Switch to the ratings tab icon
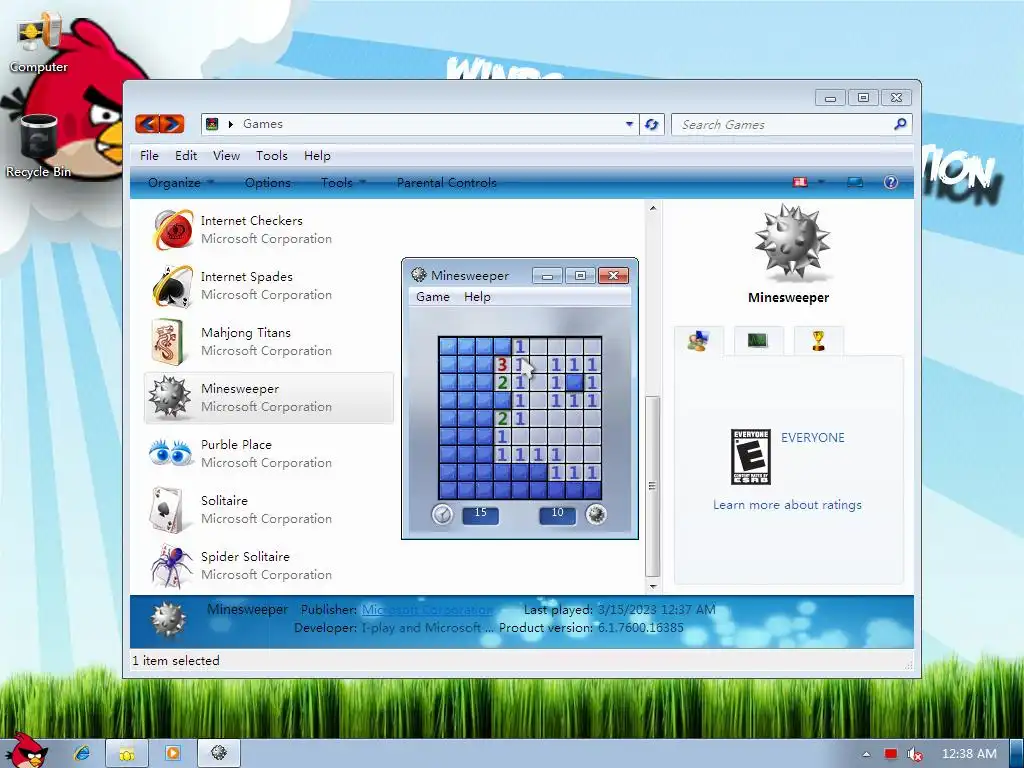 coord(698,340)
